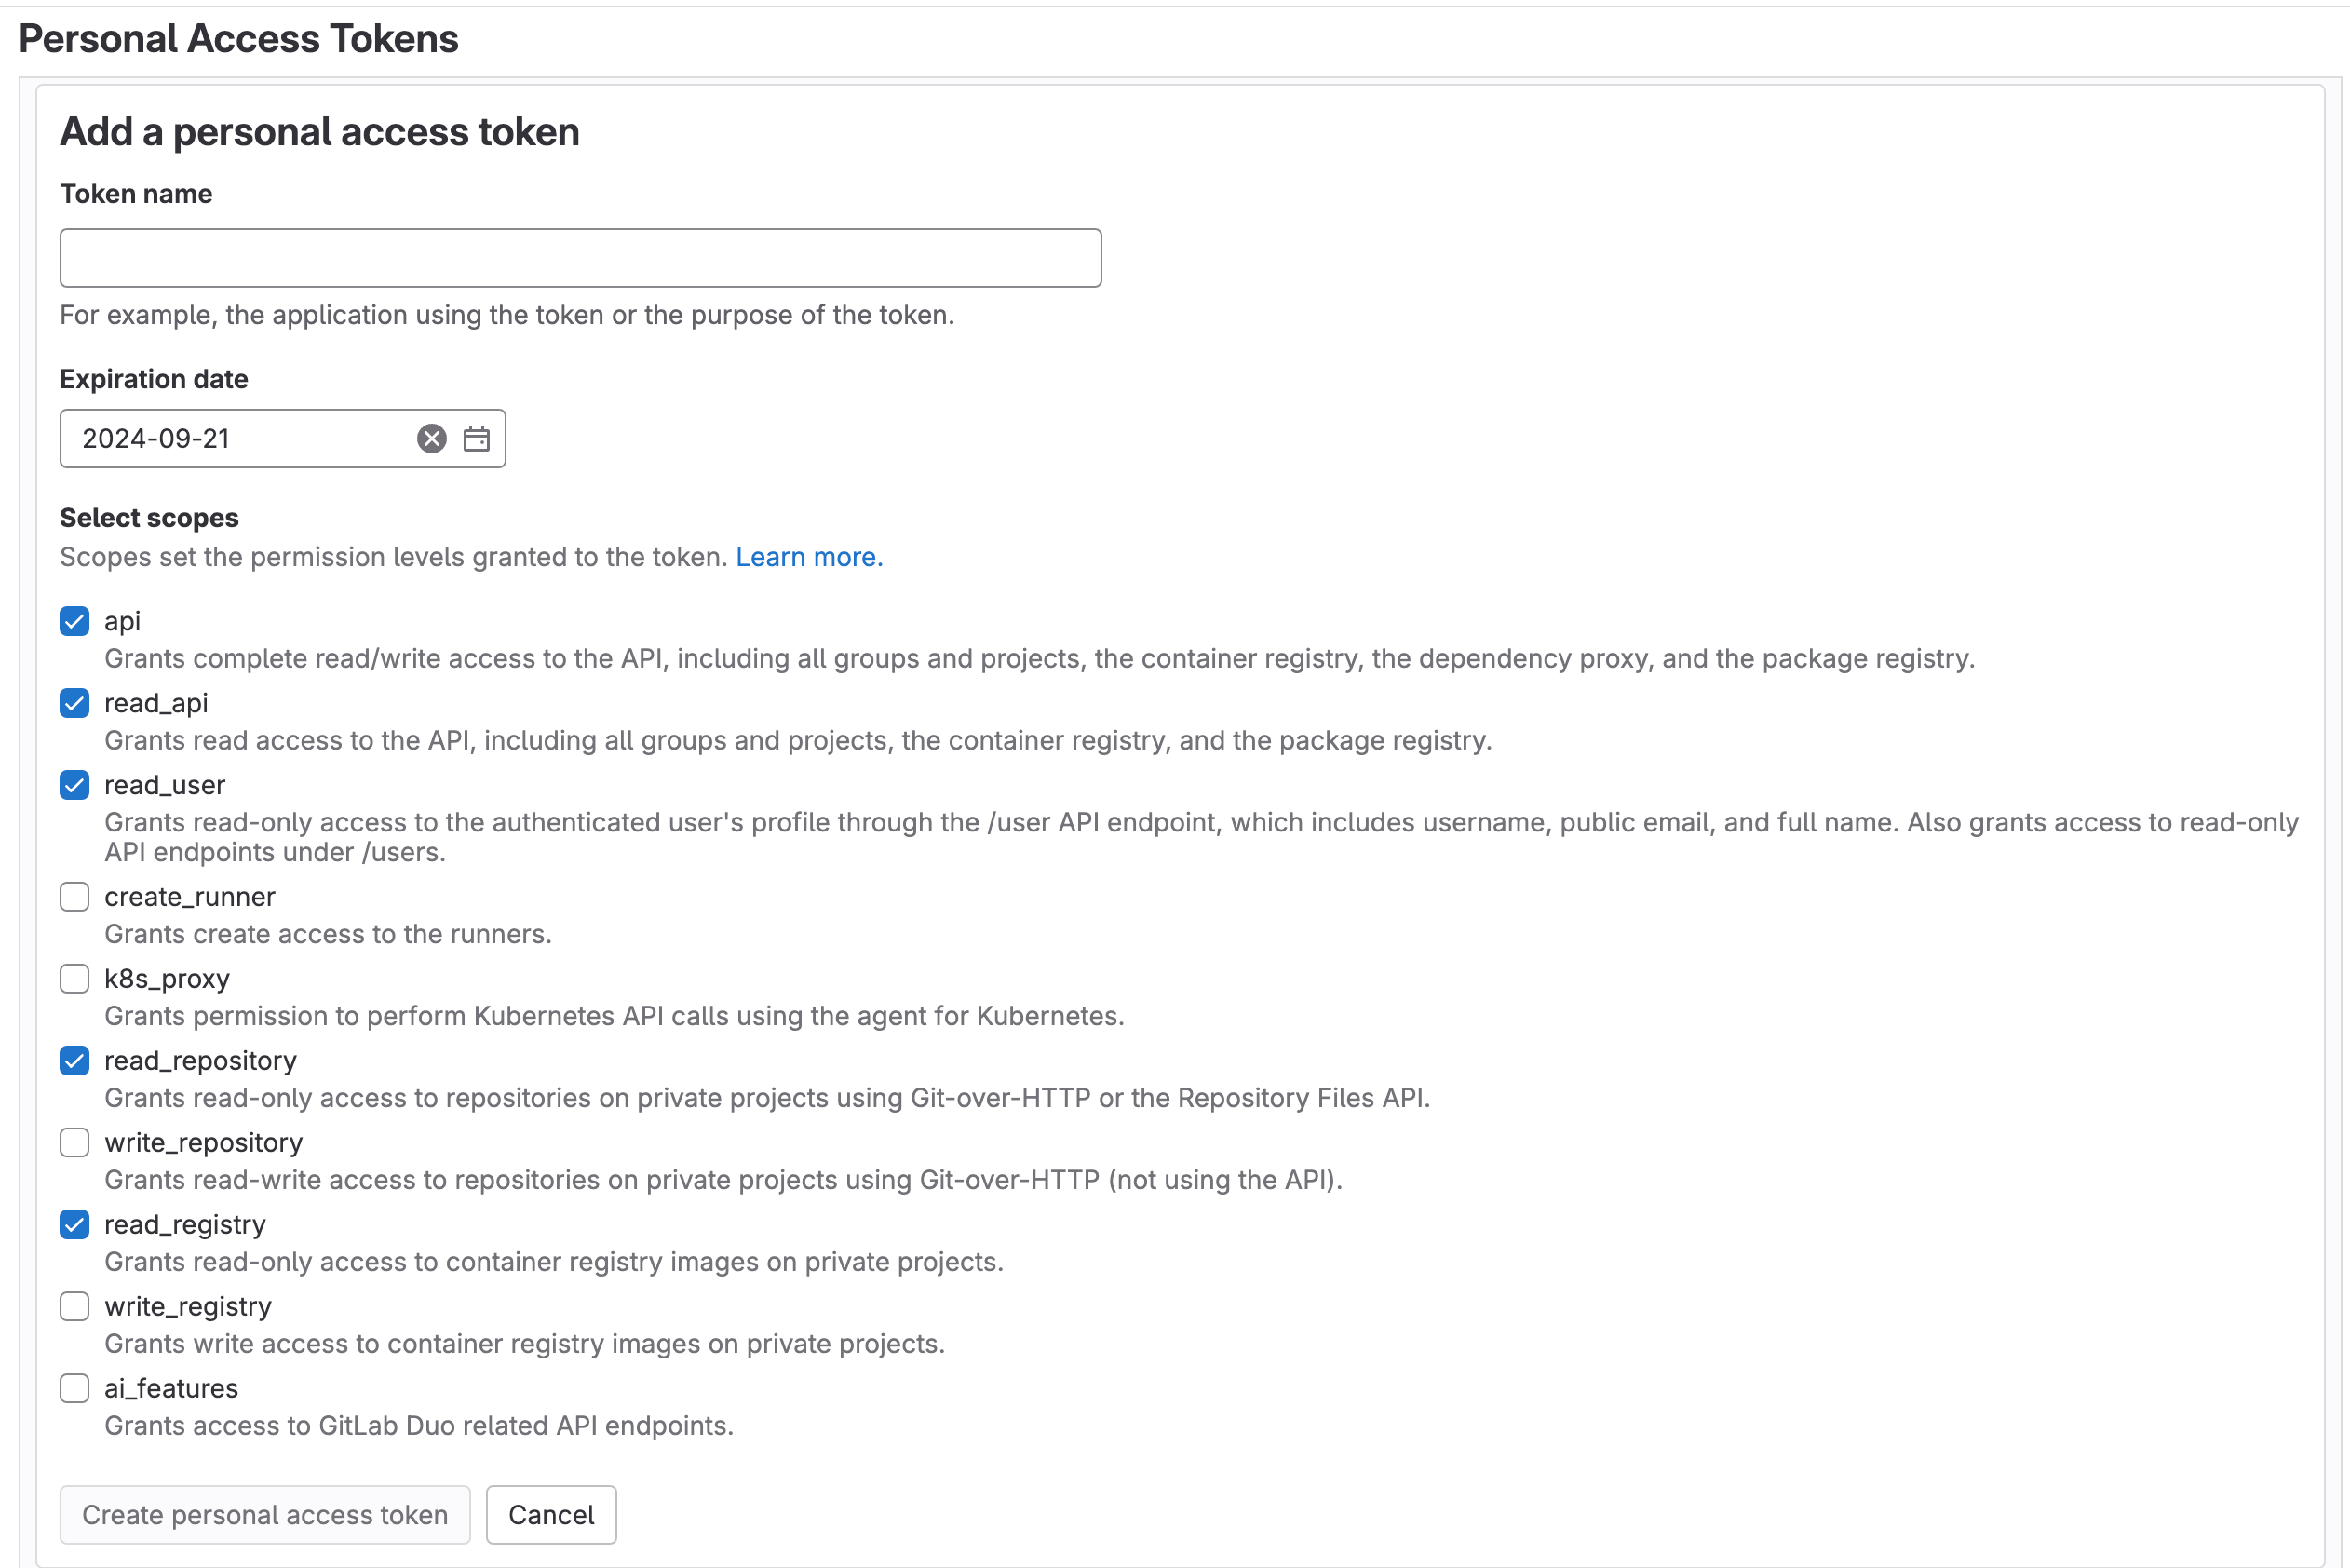Clear the expiration date with the X icon
Viewport: 2350px width, 1568px height.
pos(432,439)
